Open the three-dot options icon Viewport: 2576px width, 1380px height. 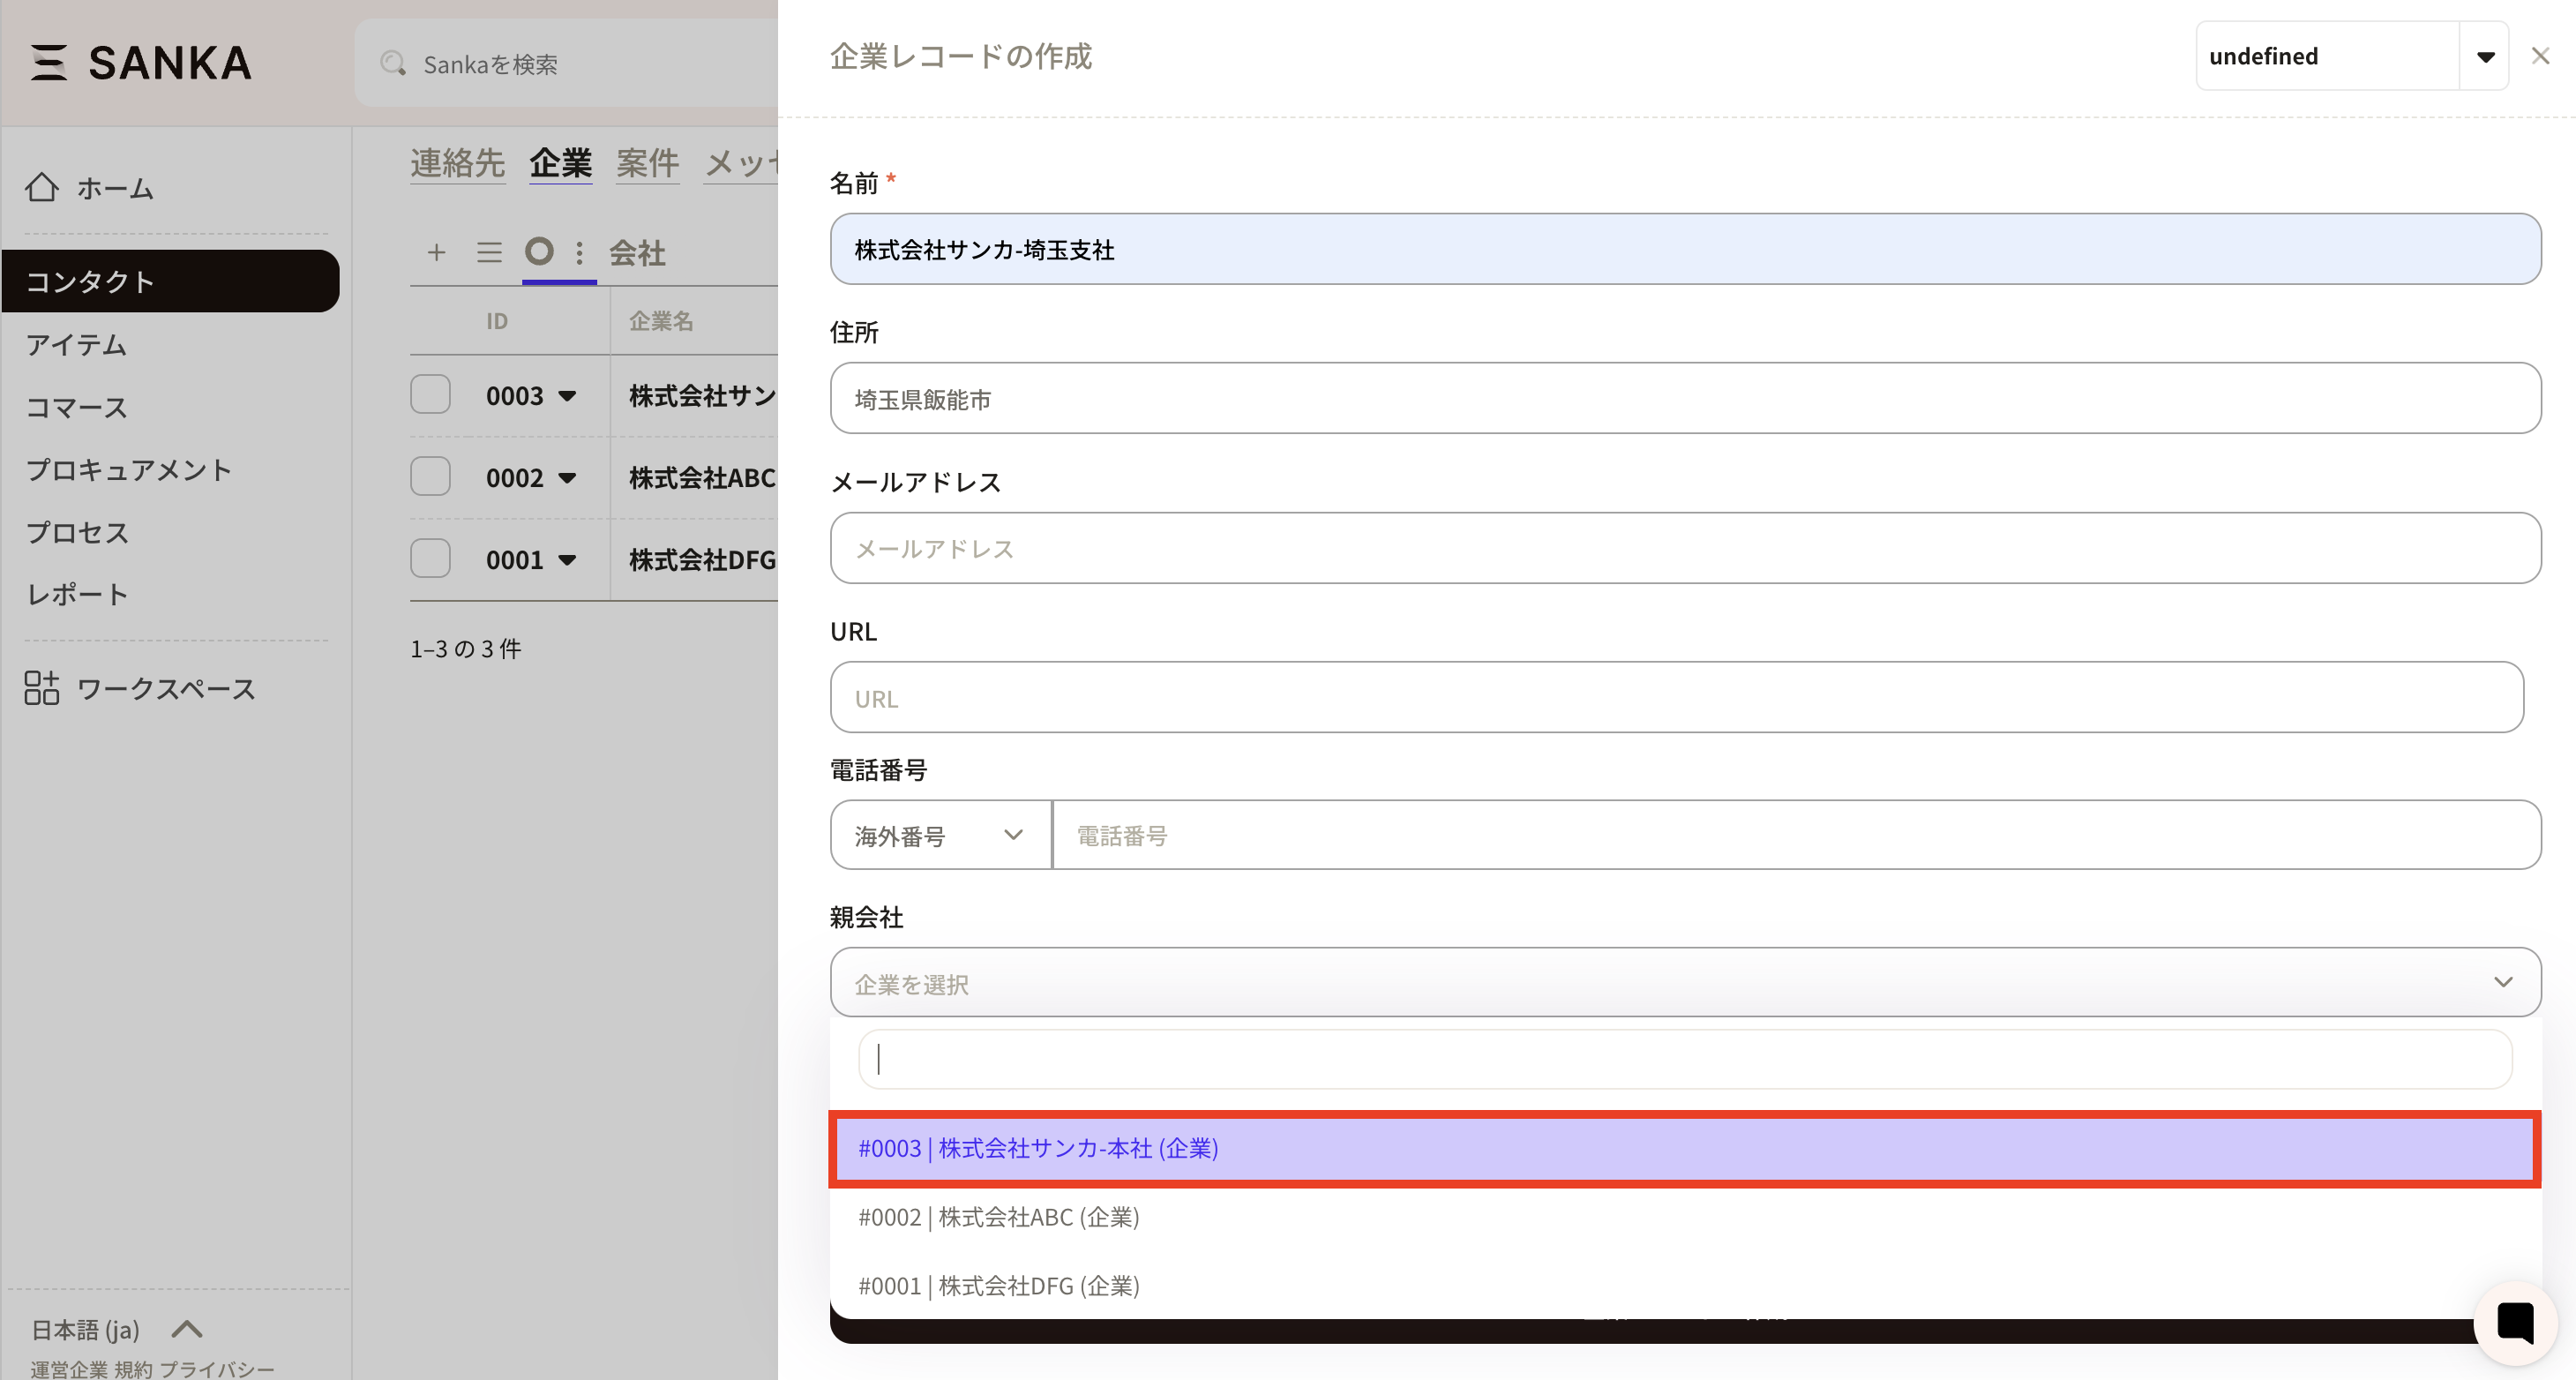(580, 252)
